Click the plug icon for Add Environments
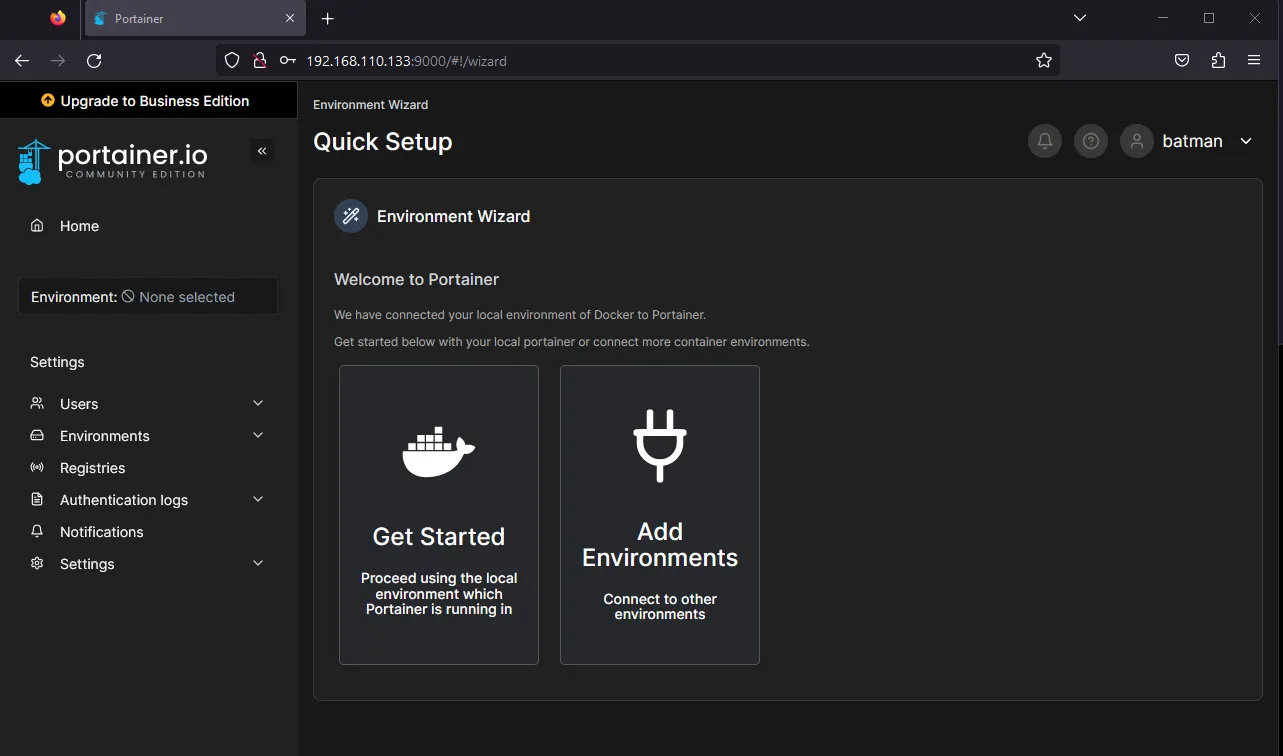The height and width of the screenshot is (756, 1283). (x=660, y=445)
